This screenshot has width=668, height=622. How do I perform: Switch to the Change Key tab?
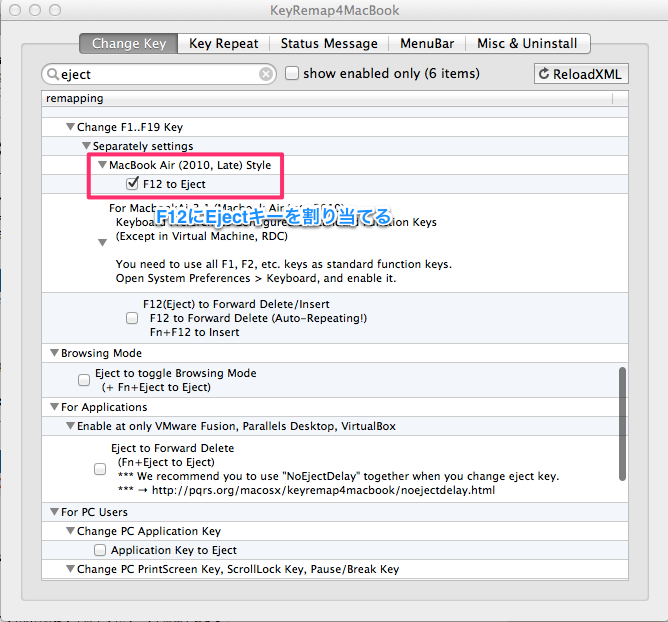[x=129, y=43]
